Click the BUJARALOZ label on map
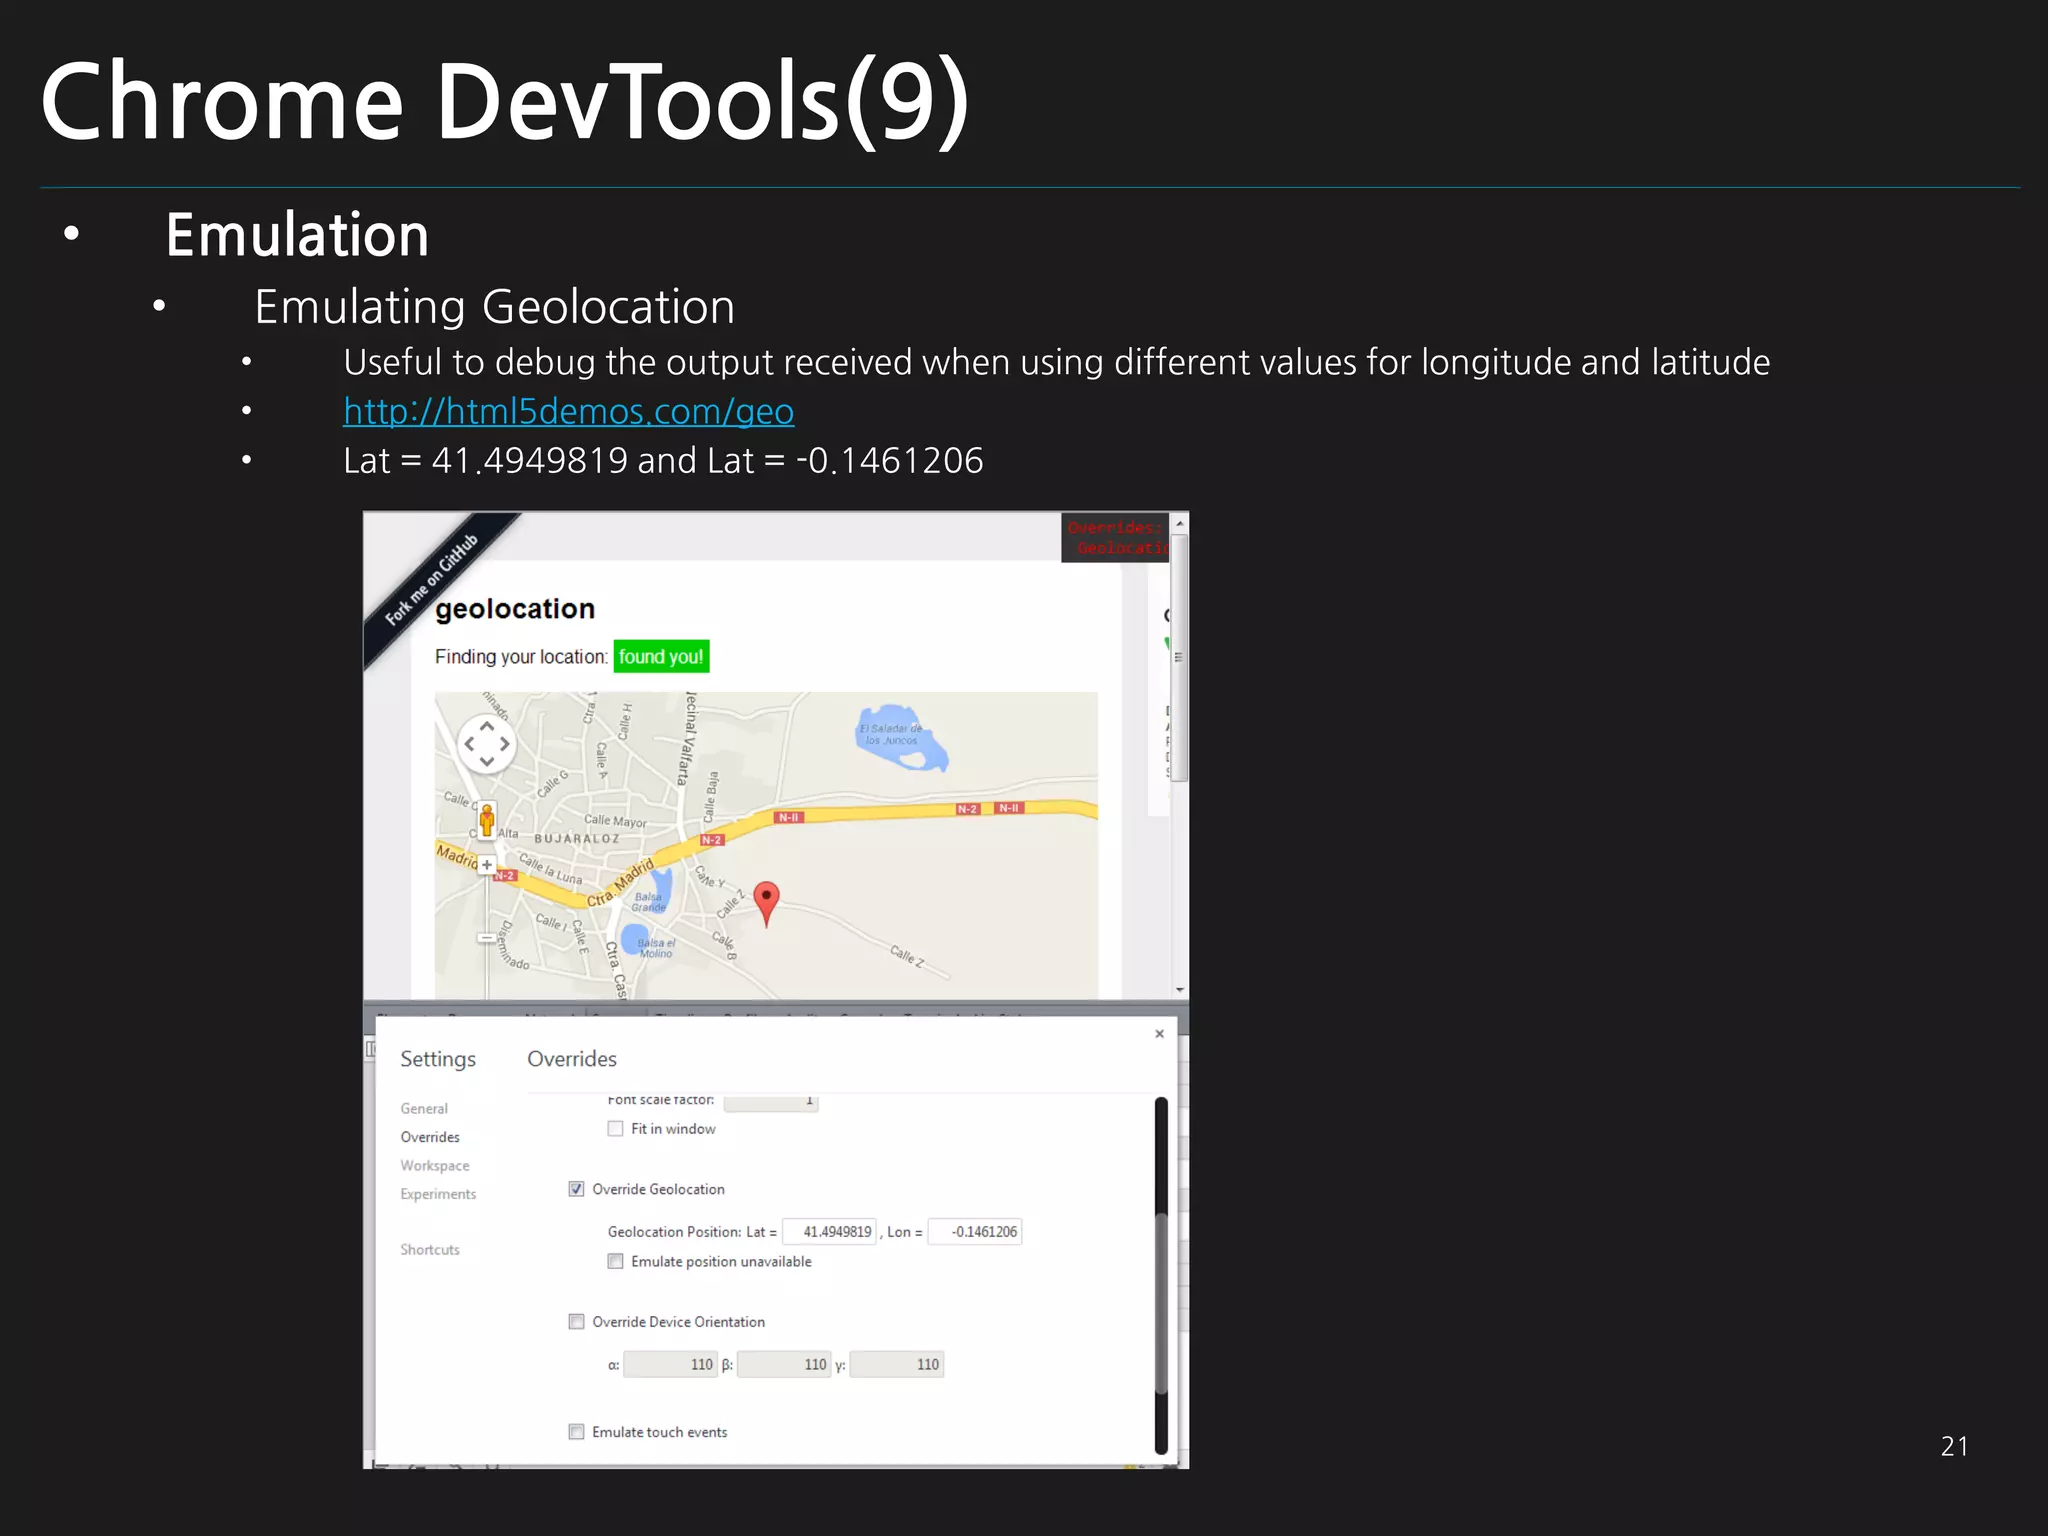 click(x=577, y=839)
